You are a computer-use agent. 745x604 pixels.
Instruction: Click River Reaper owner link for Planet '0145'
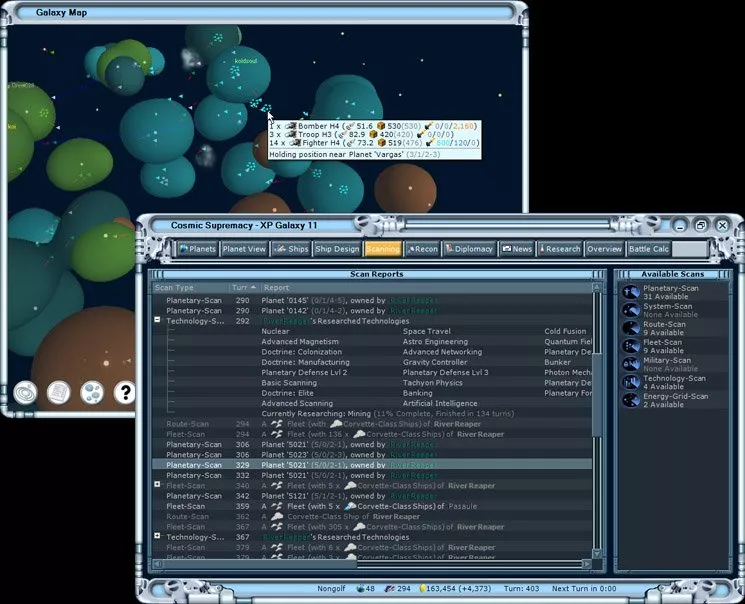[413, 300]
